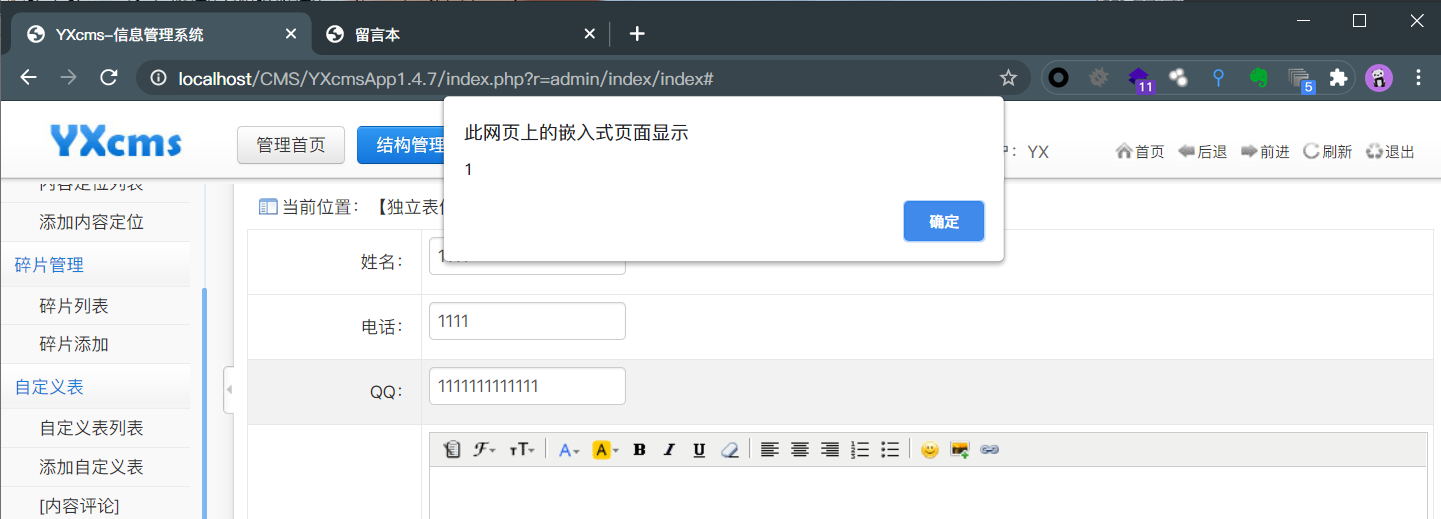
Task: Click the 电话 input field
Action: coord(527,321)
